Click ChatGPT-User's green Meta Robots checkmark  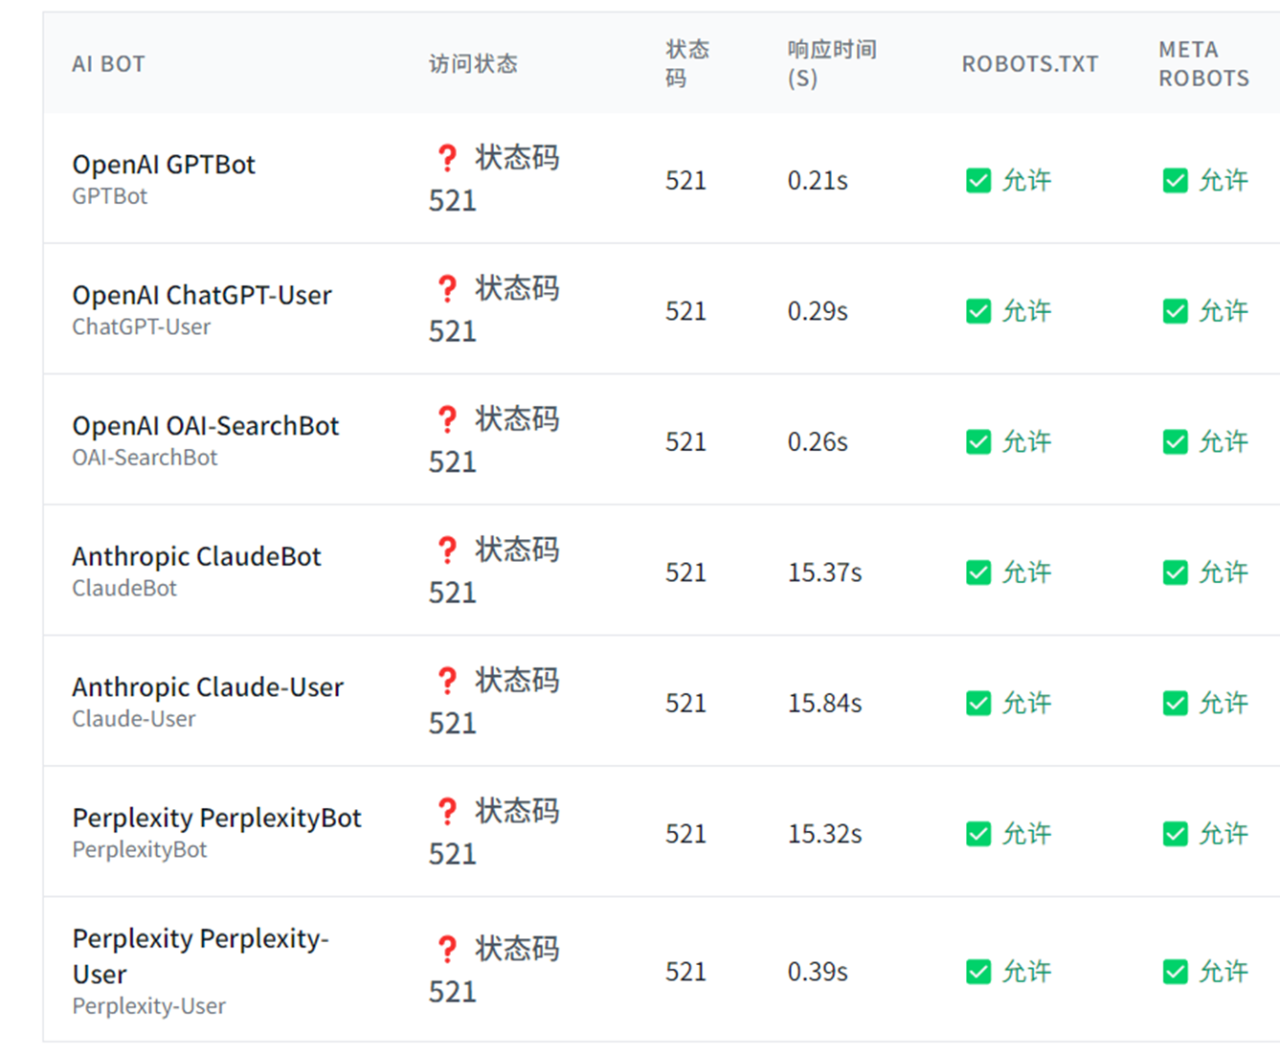click(x=1175, y=312)
